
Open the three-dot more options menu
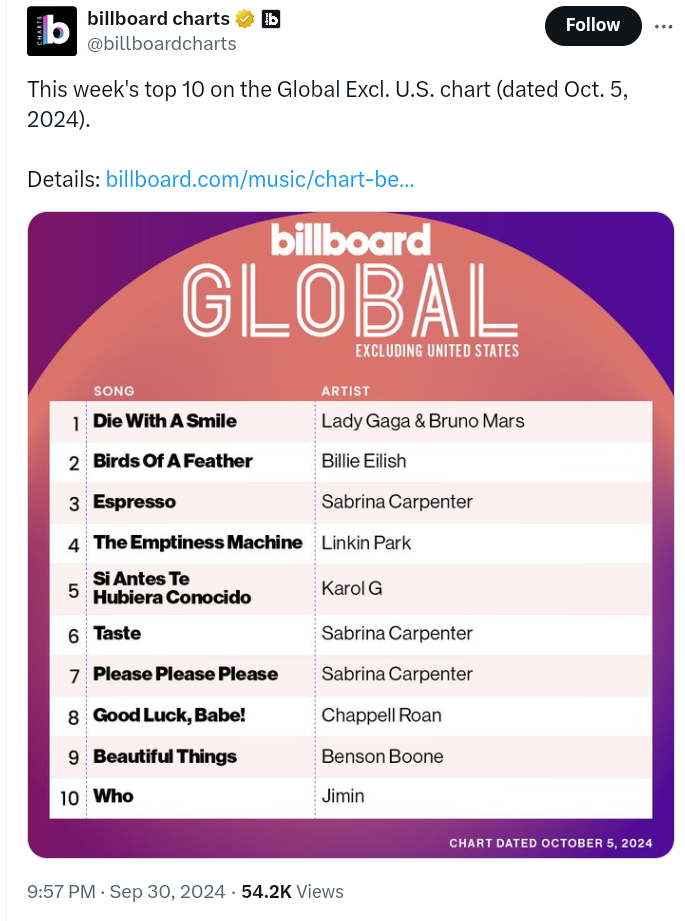(x=663, y=26)
